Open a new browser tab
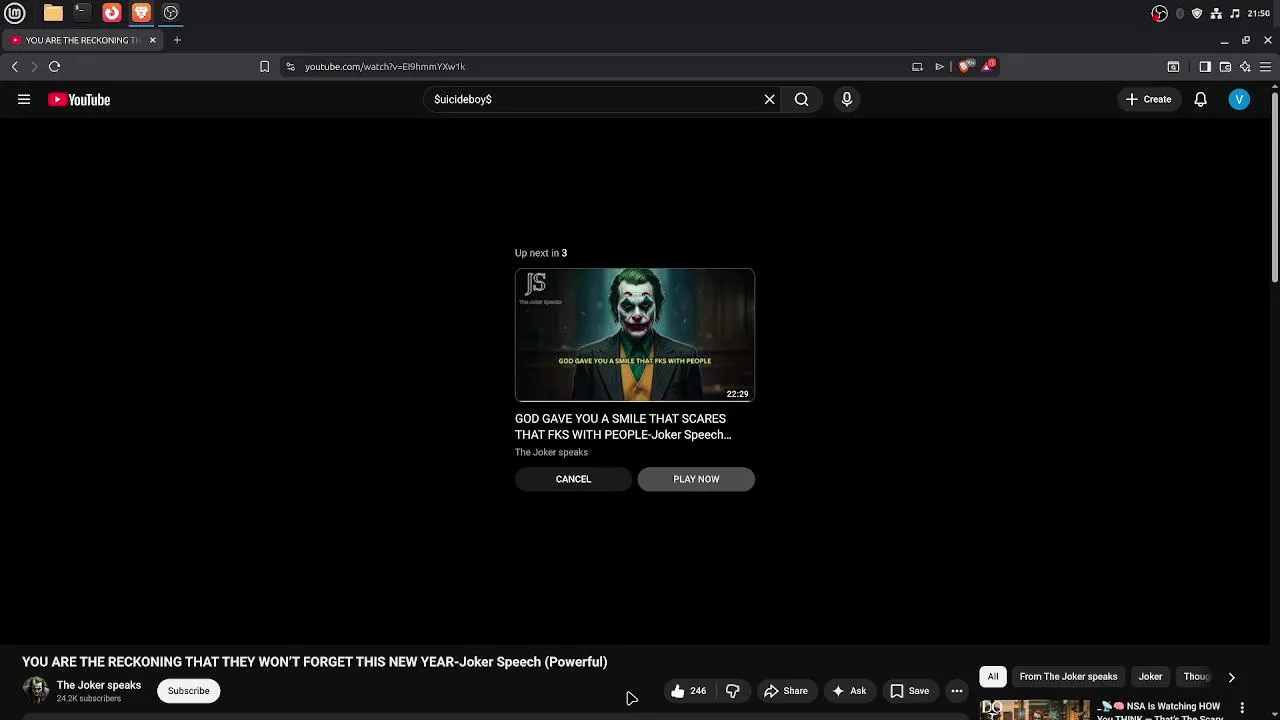Screen dimensions: 1280x720 pyautogui.click(x=177, y=40)
